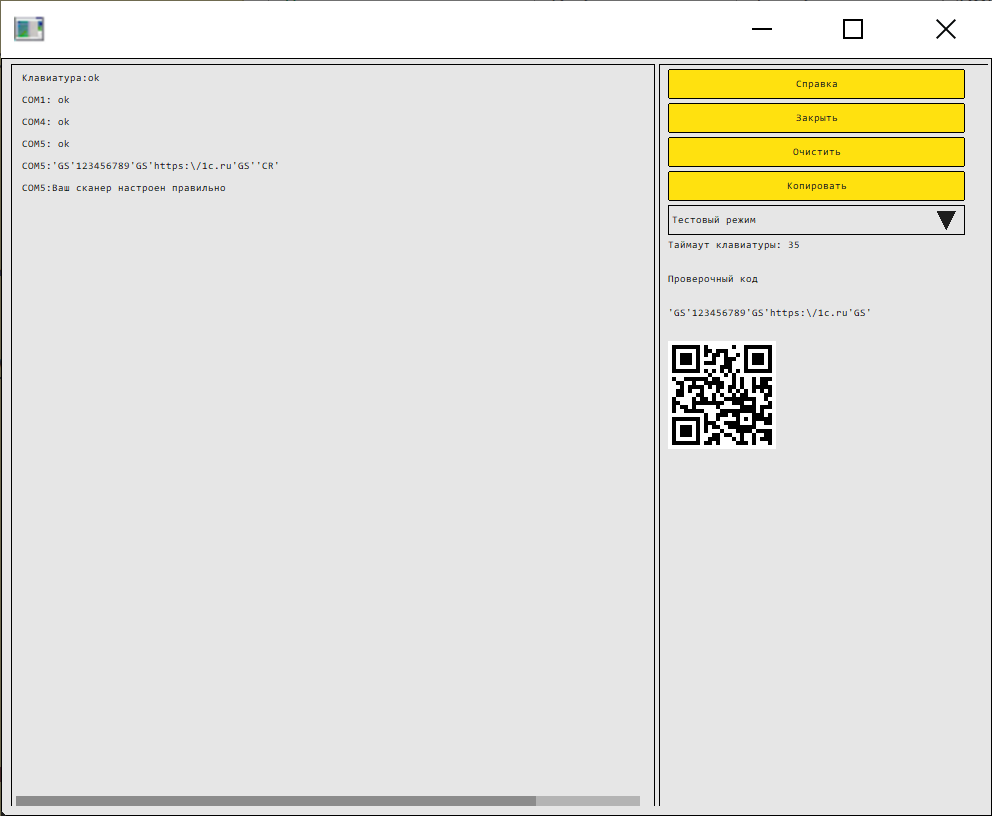Minimize the window
The height and width of the screenshot is (816, 992).
coord(762,29)
